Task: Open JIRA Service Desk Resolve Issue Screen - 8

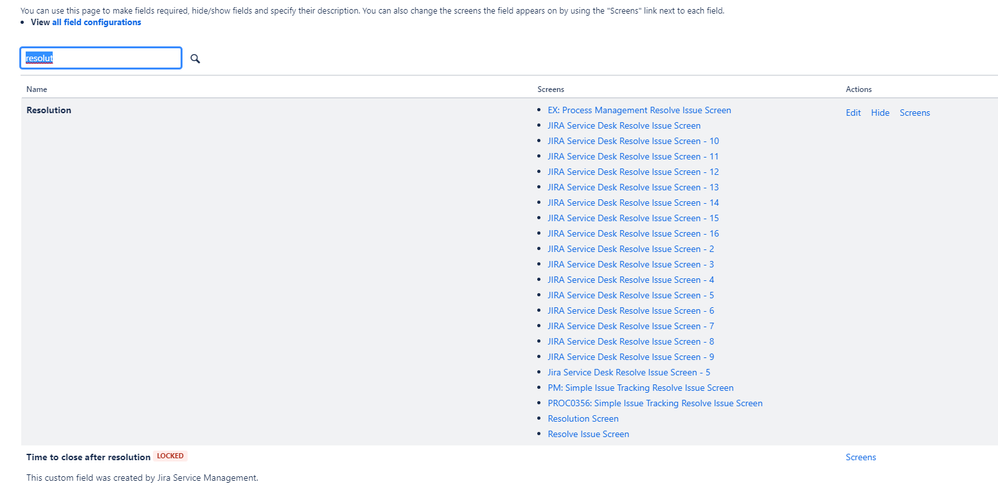Action: pyautogui.click(x=631, y=341)
